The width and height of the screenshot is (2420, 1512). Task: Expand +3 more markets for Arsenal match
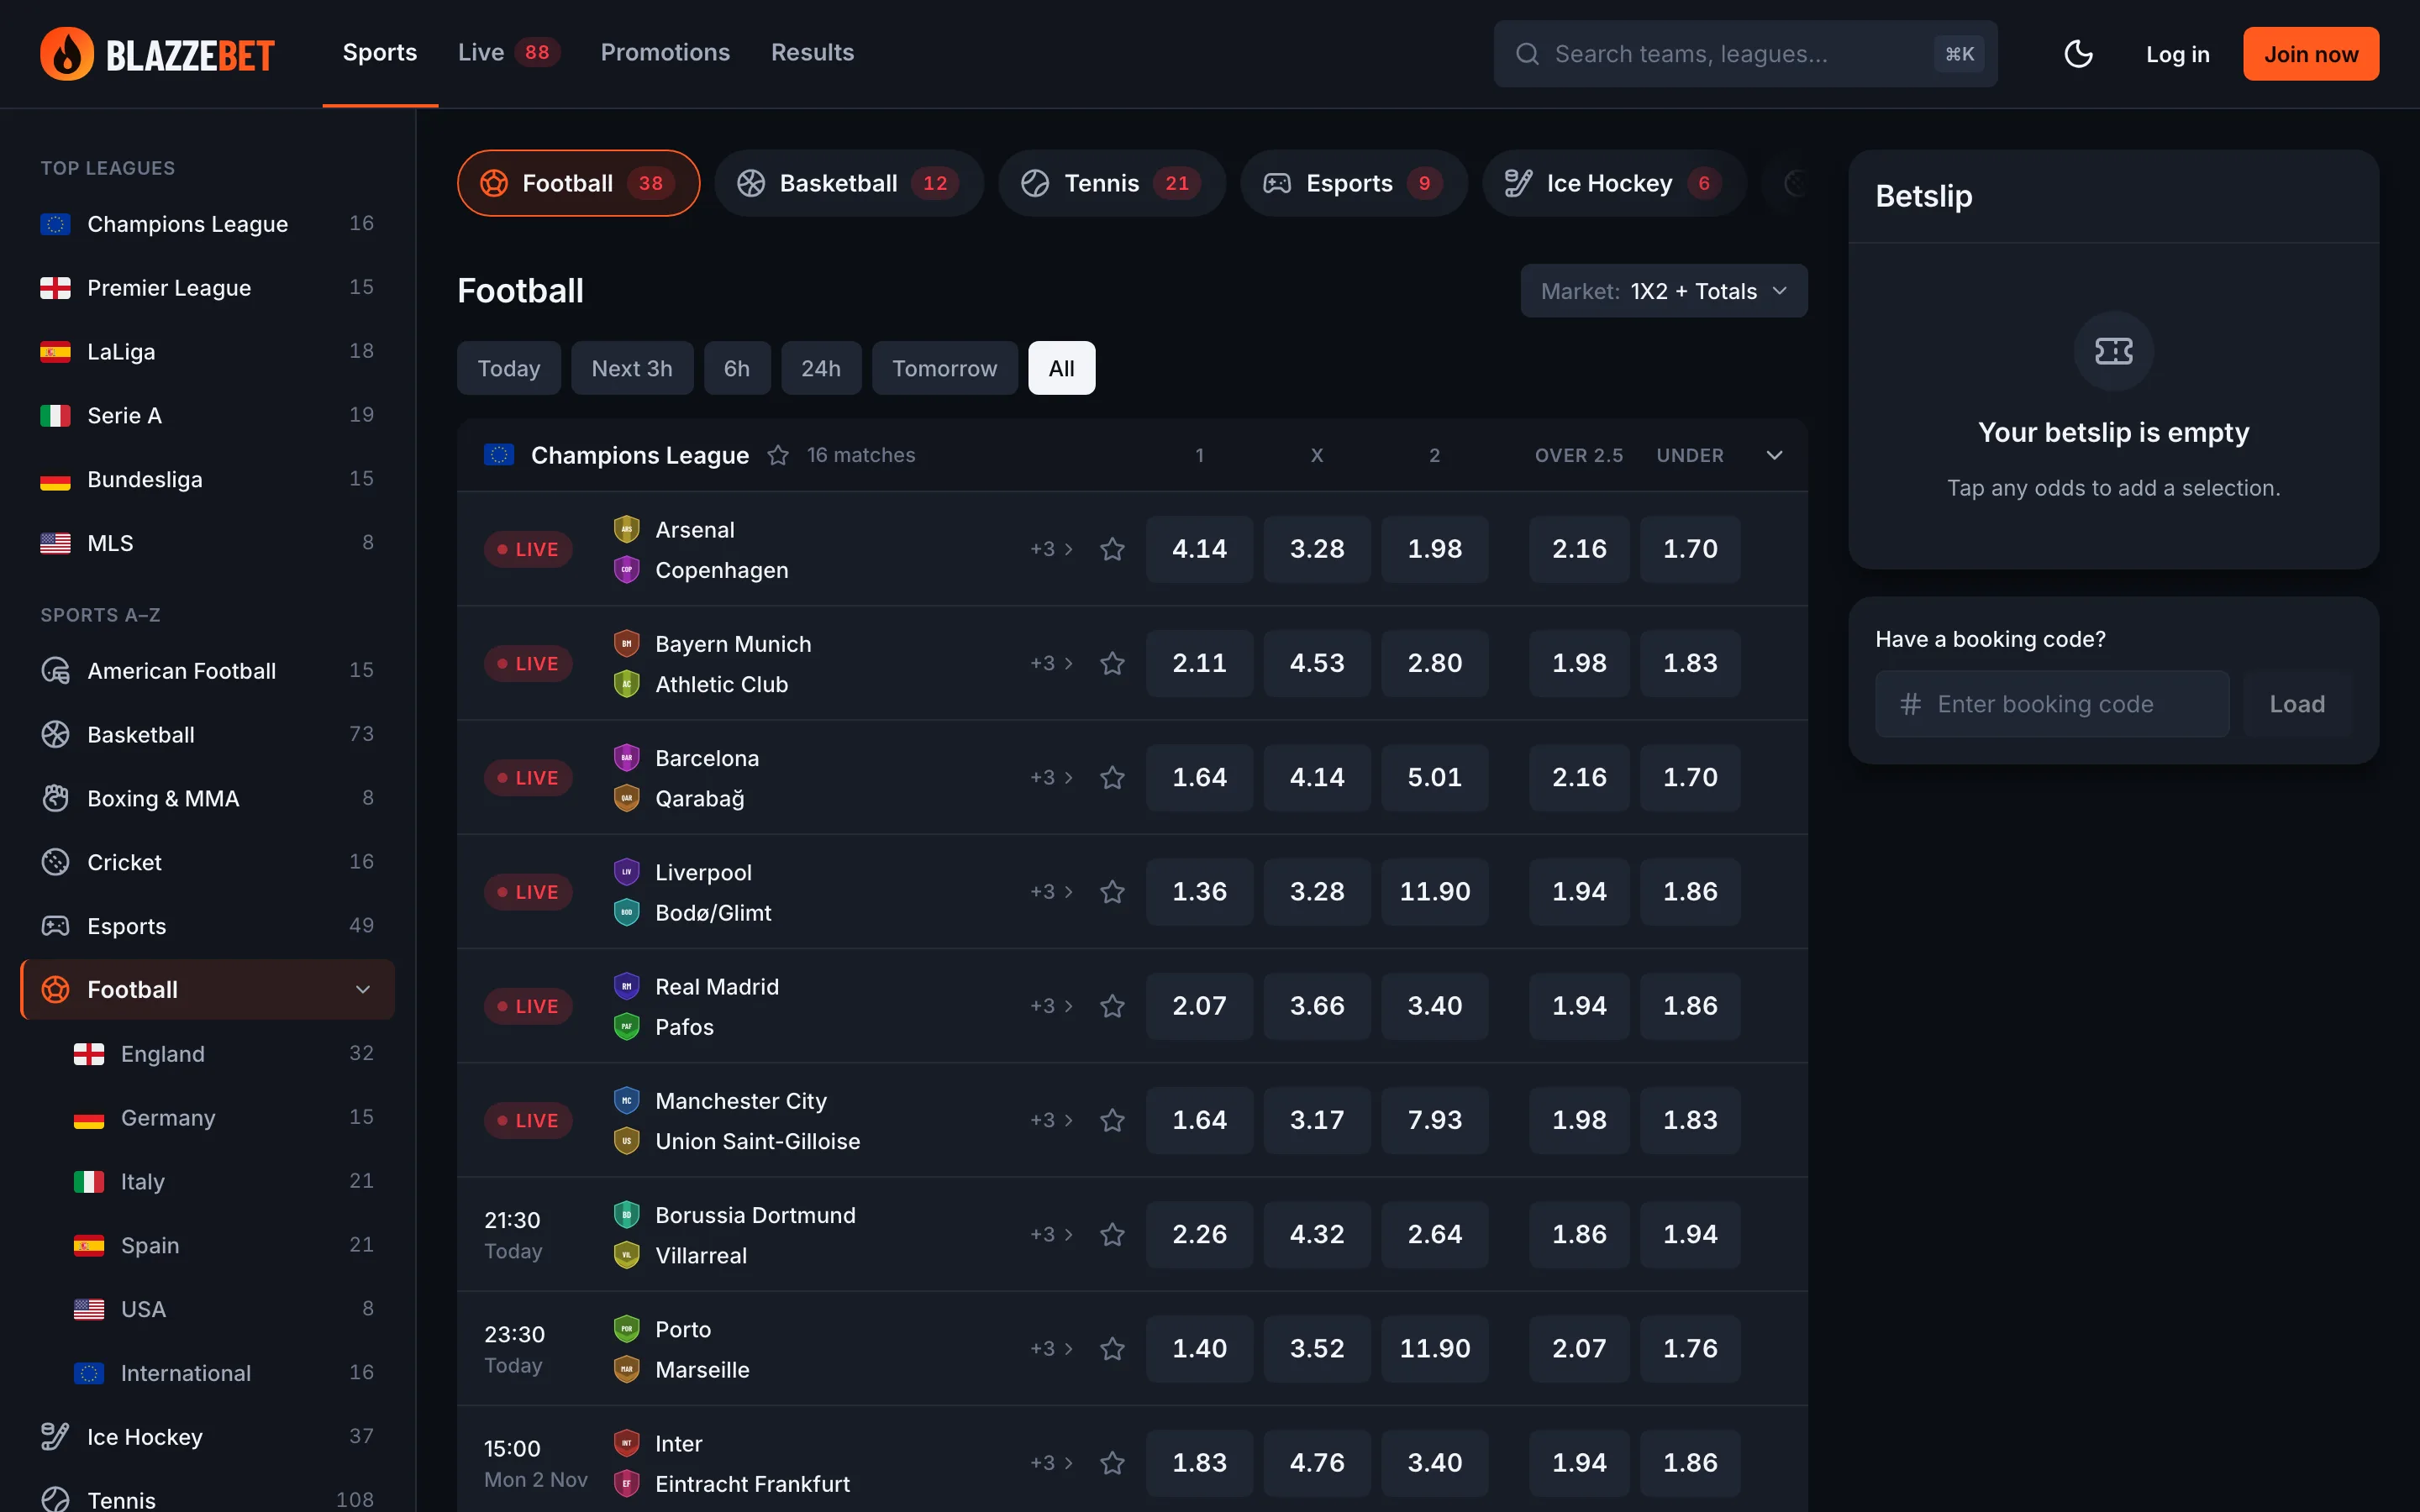tap(1052, 549)
